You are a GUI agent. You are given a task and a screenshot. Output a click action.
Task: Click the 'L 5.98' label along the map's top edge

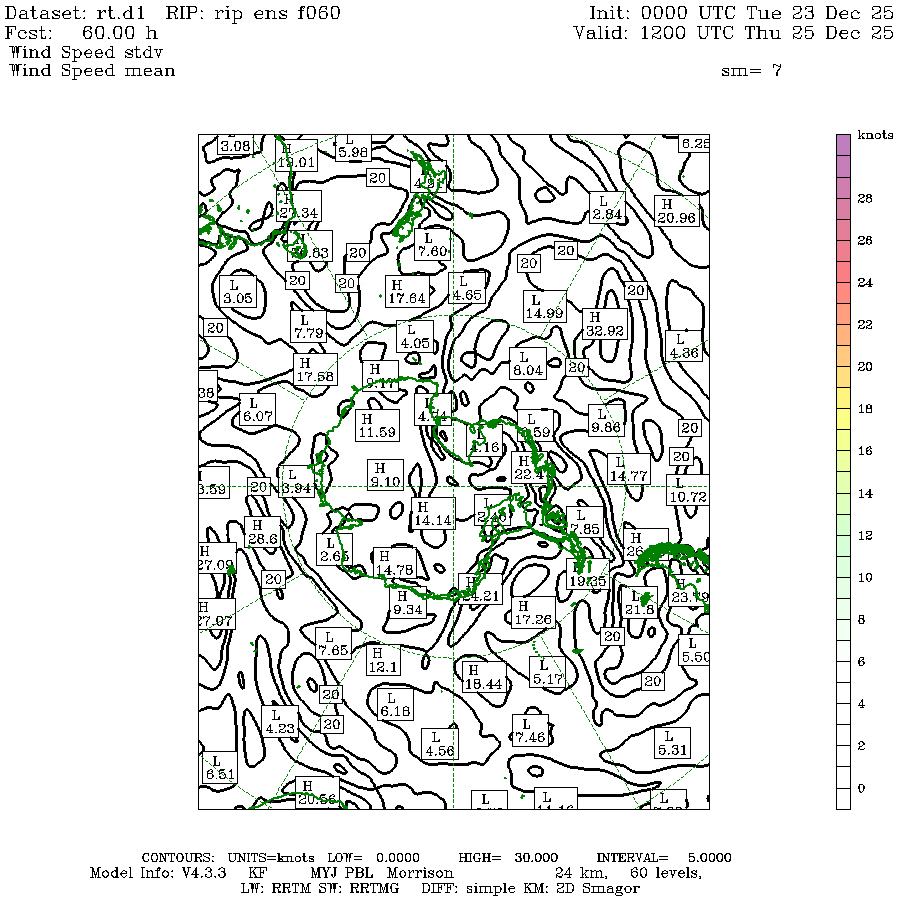pos(353,148)
